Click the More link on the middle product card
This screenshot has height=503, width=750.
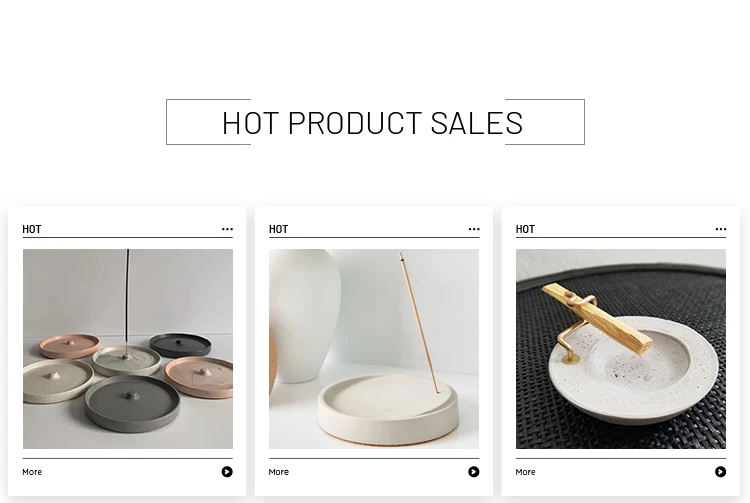[x=278, y=472]
